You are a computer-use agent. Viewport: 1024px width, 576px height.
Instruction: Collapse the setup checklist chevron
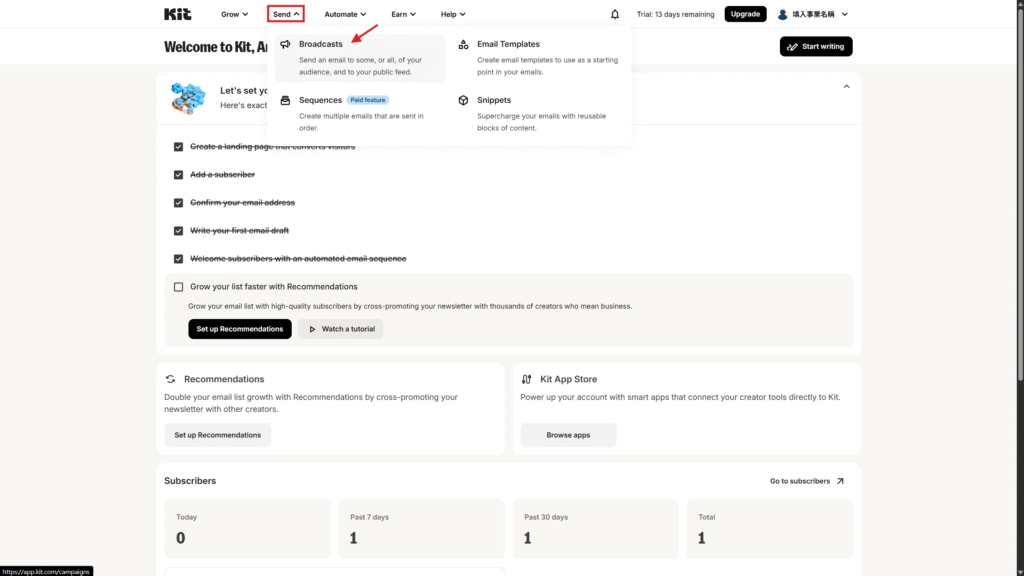[x=846, y=87]
